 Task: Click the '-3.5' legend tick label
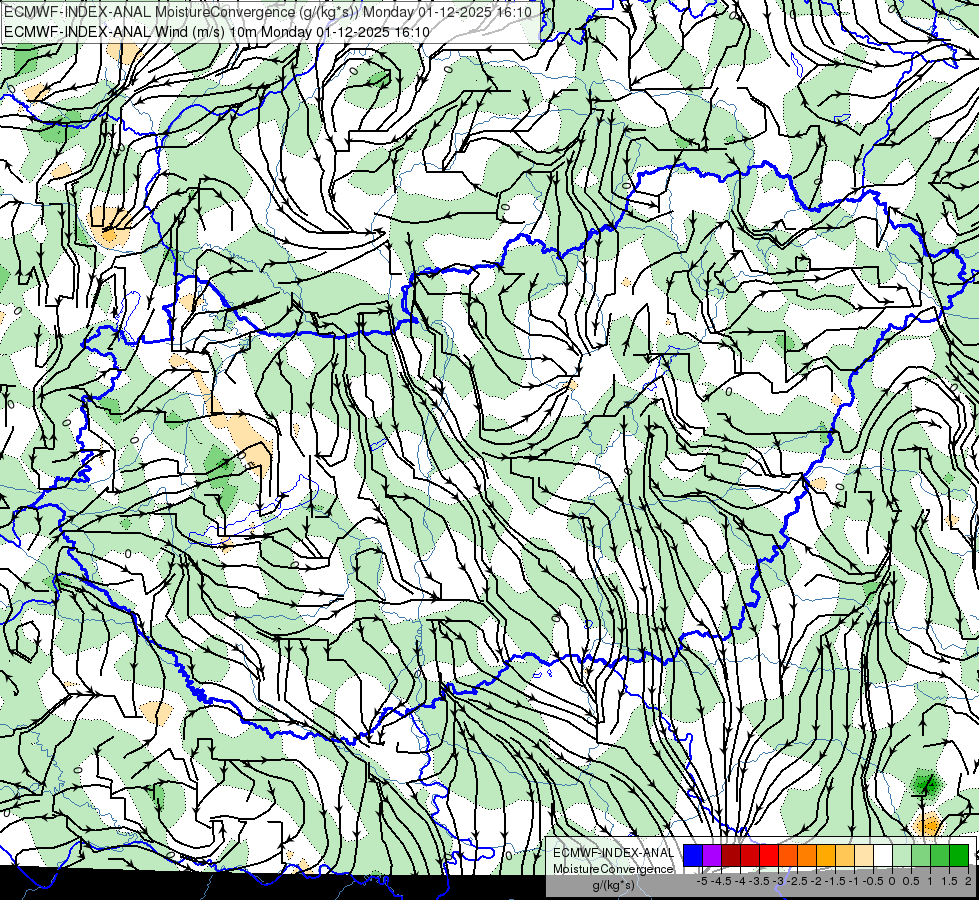pyautogui.click(x=759, y=881)
